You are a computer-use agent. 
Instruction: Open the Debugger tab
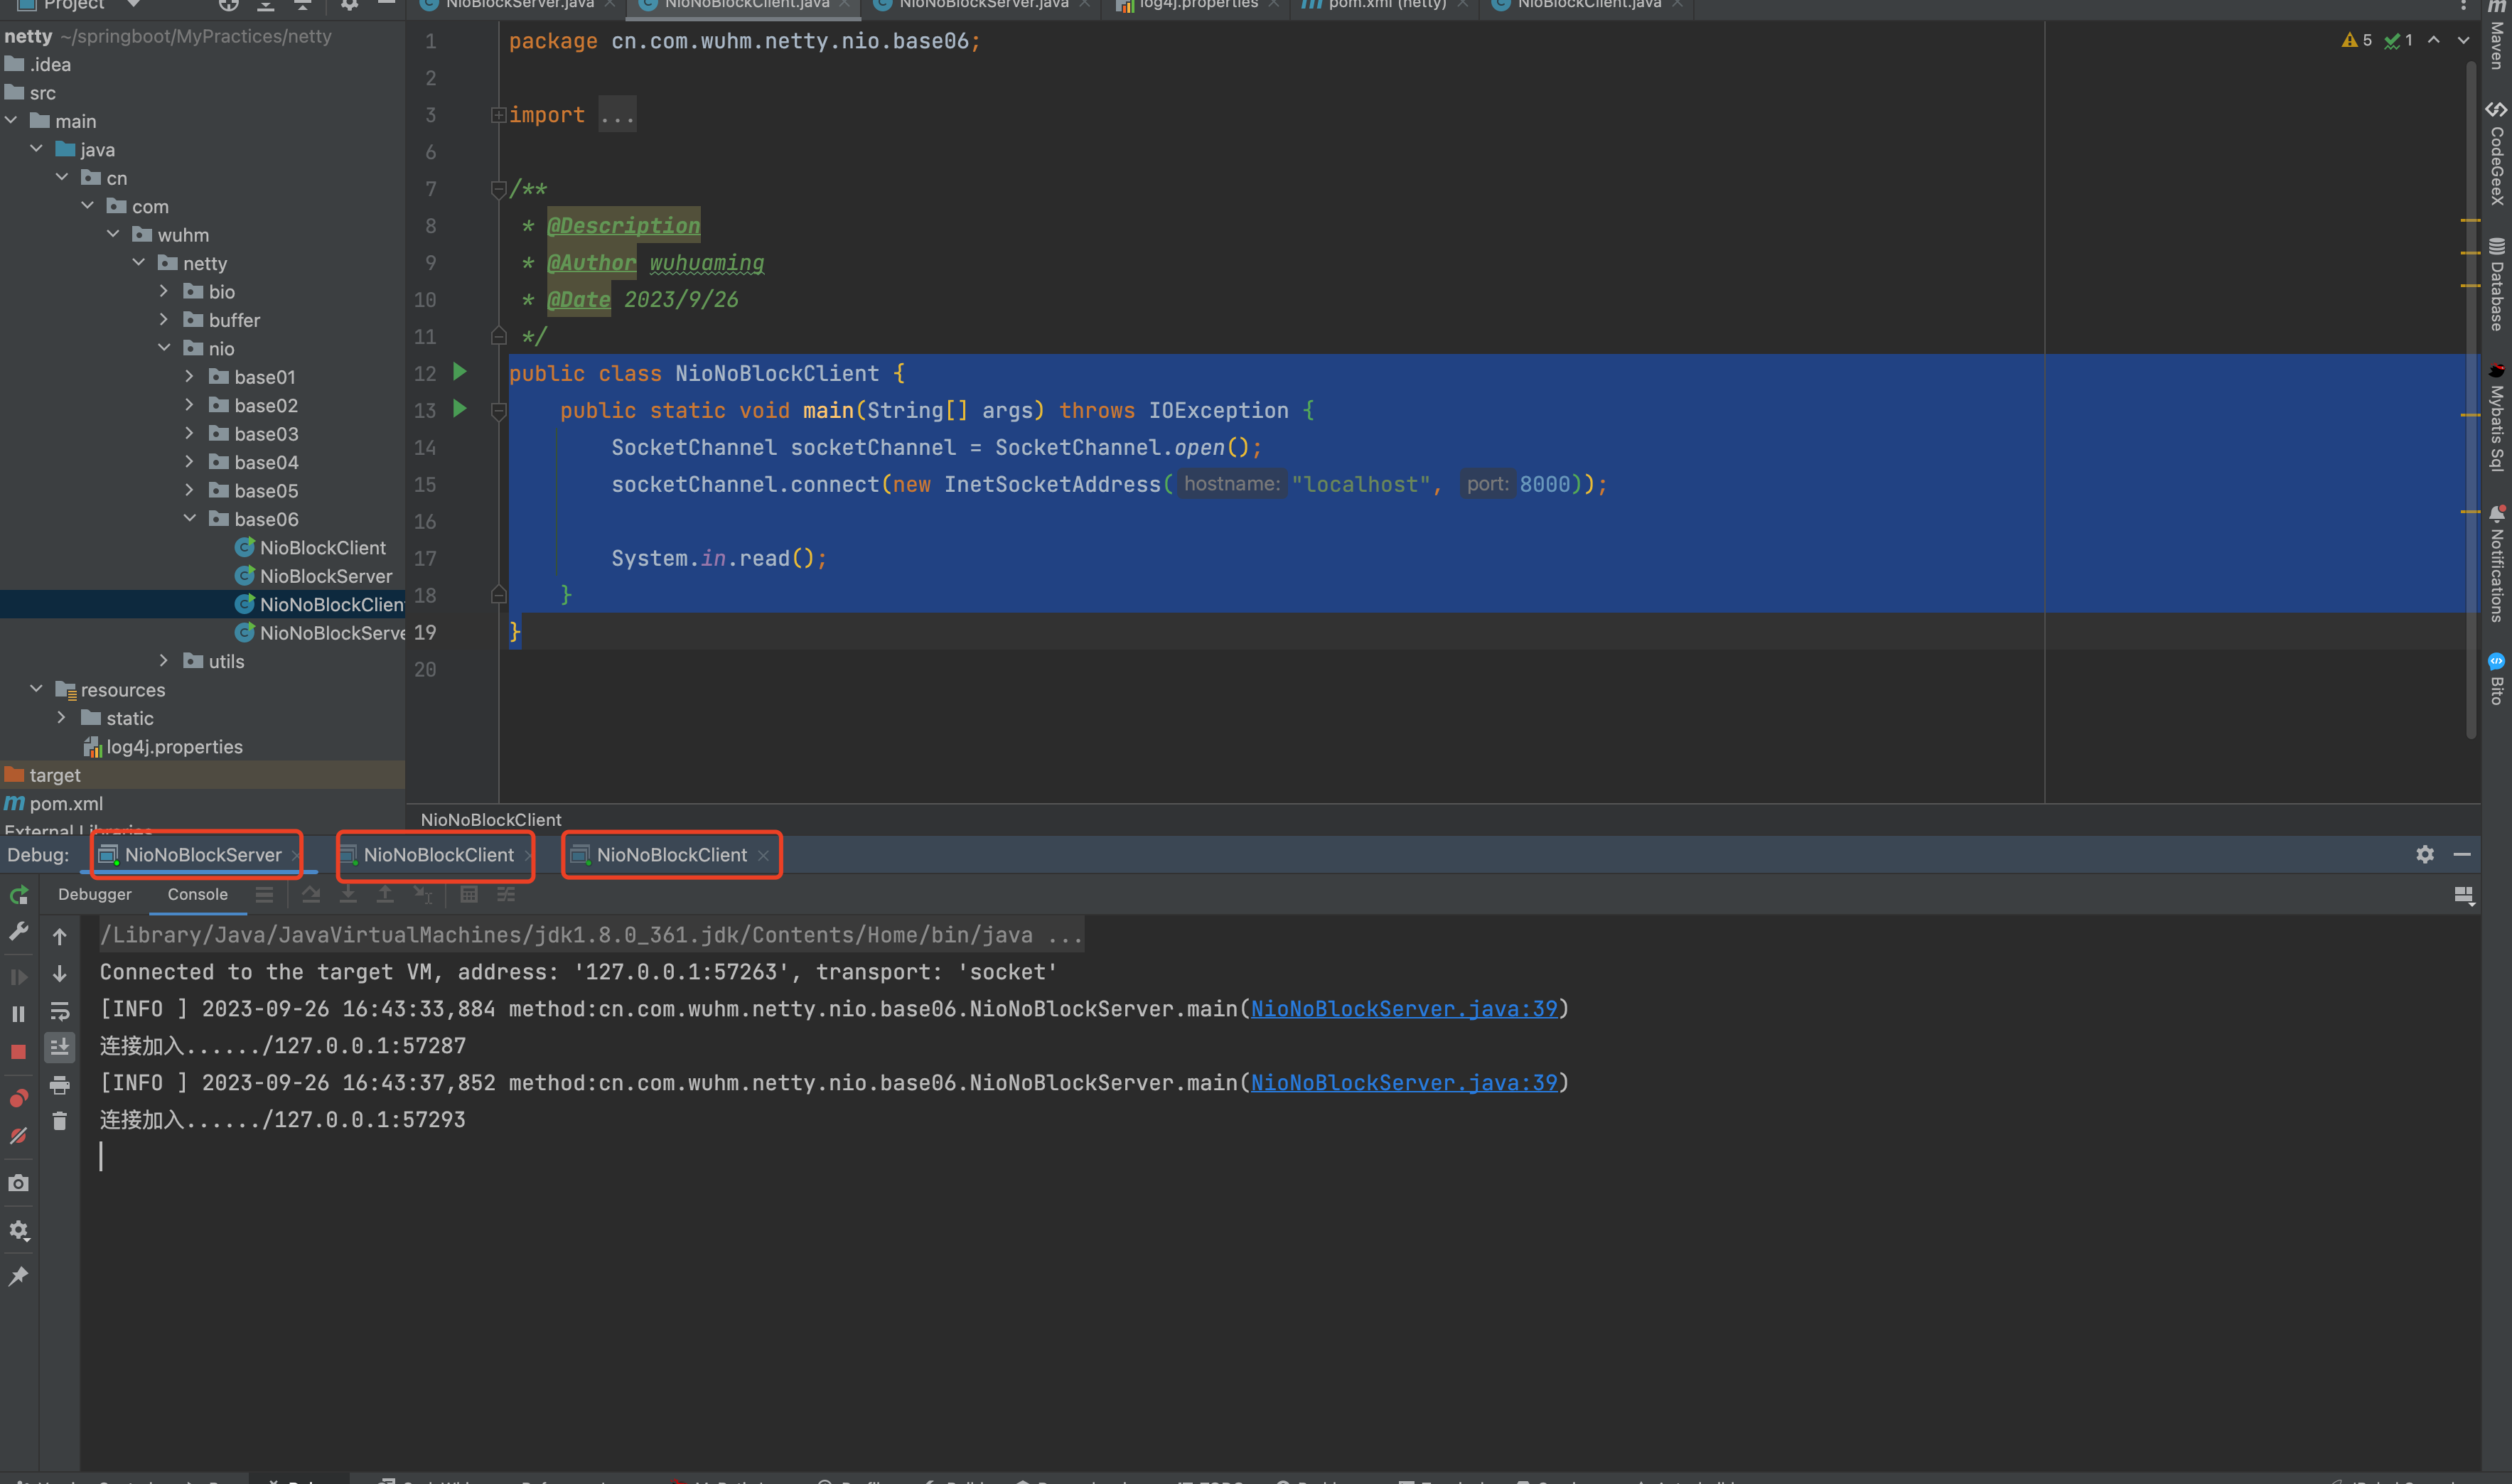pyautogui.click(x=95, y=895)
